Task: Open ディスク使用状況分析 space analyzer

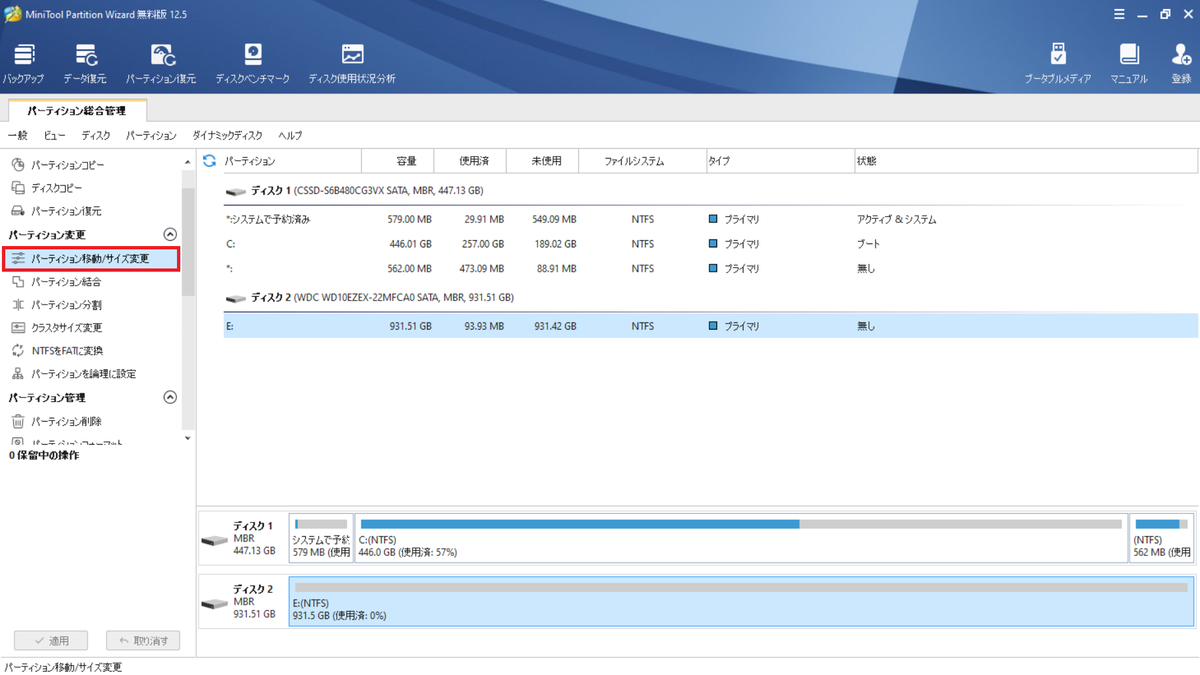Action: click(352, 64)
